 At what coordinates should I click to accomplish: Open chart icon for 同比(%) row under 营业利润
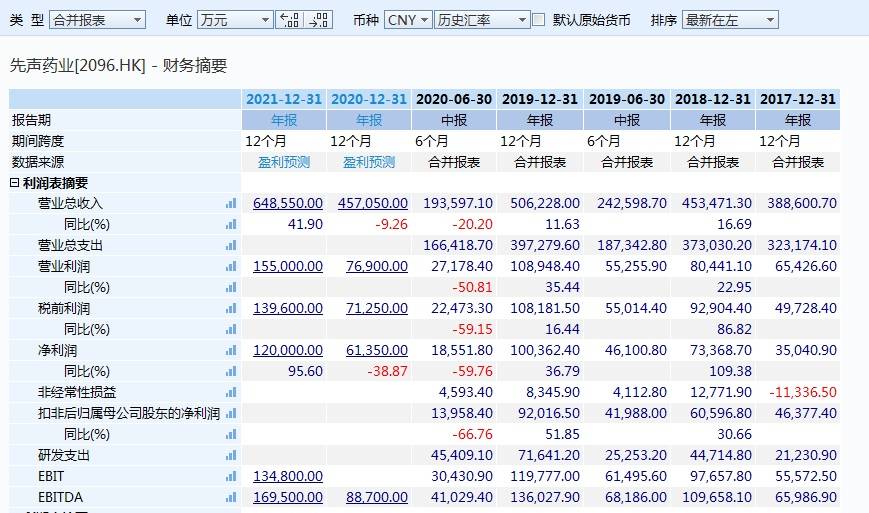click(231, 288)
